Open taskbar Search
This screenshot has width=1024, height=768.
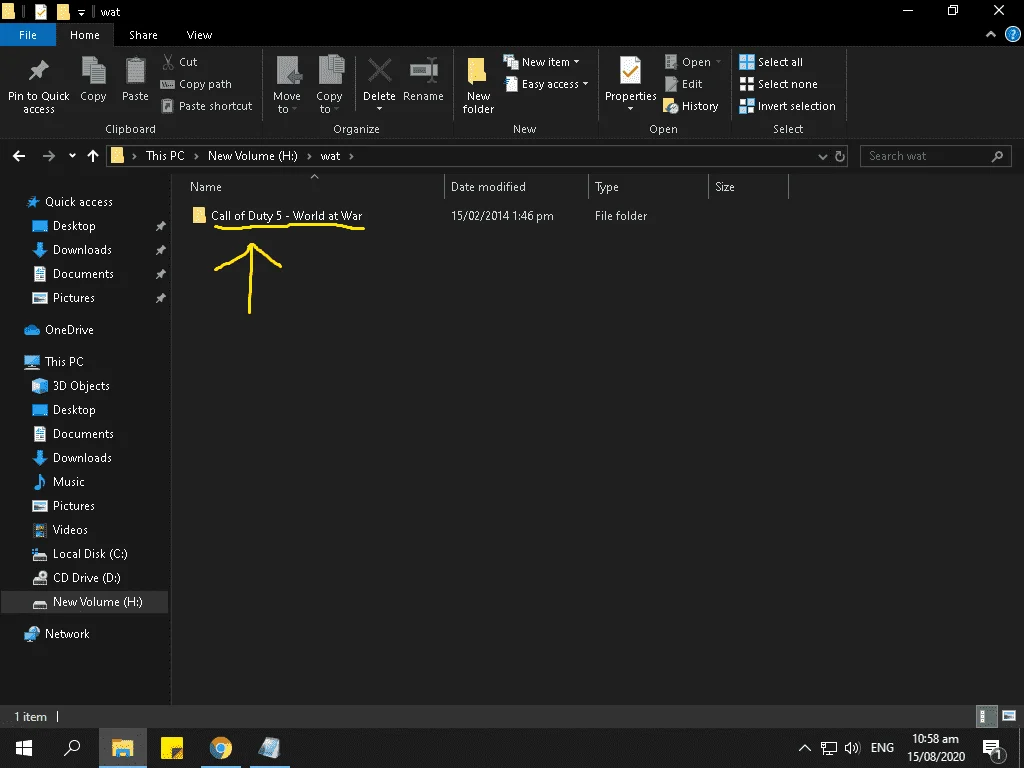click(x=72, y=748)
